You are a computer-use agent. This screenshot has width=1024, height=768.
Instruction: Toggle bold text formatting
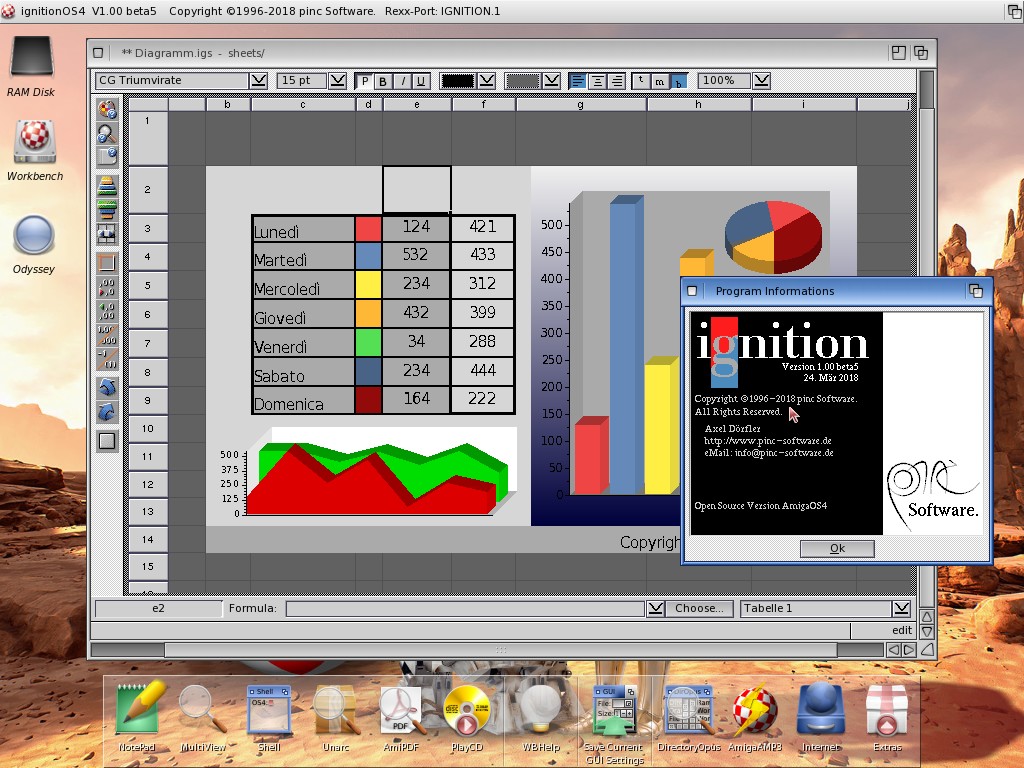tap(383, 81)
